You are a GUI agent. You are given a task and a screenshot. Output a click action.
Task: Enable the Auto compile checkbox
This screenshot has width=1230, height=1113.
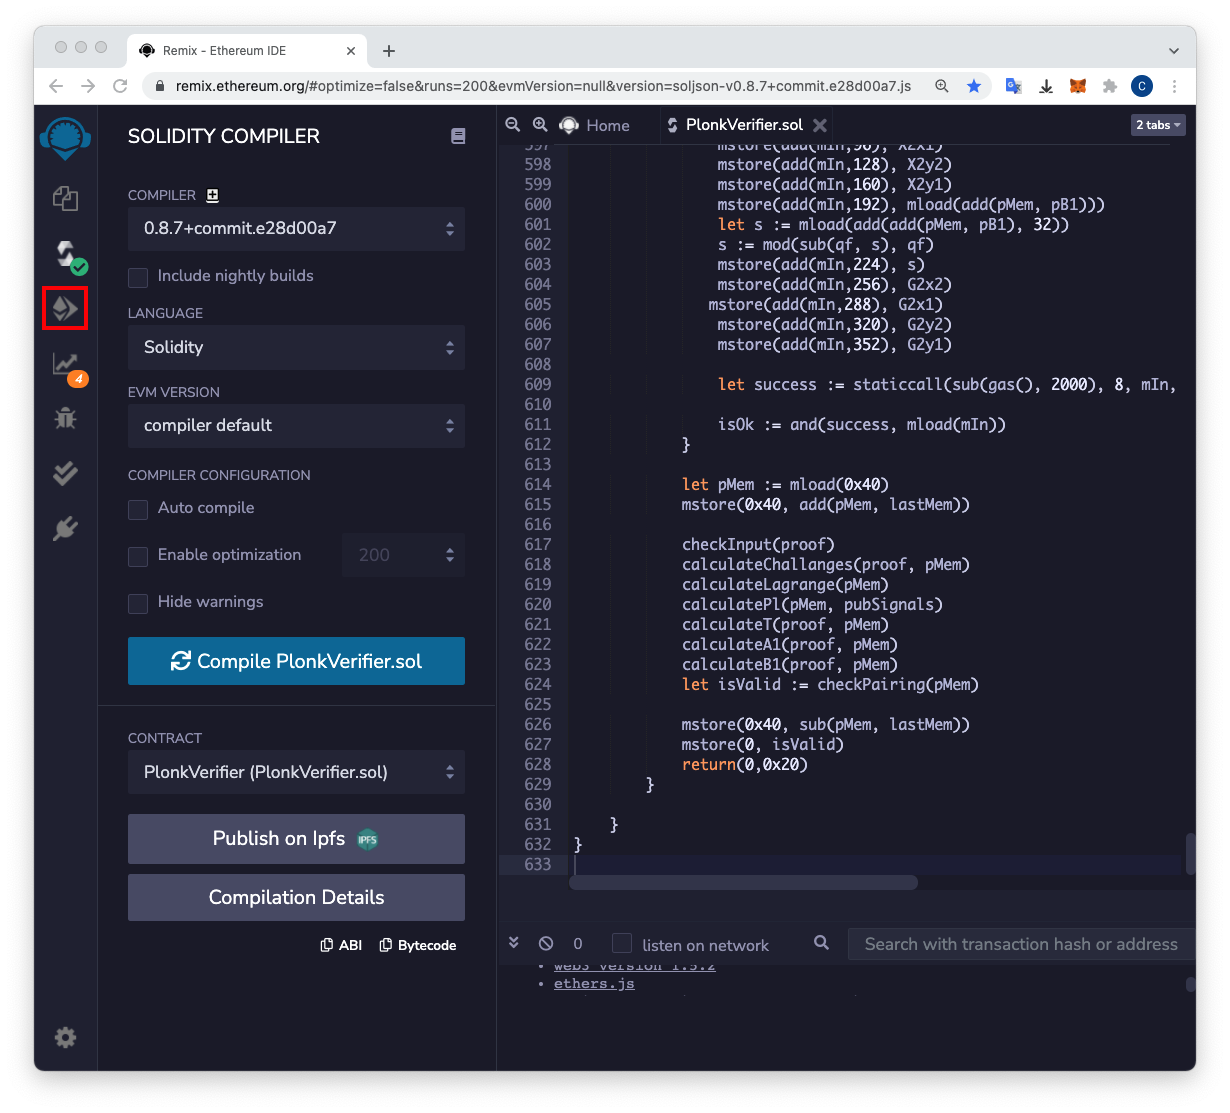tap(138, 509)
